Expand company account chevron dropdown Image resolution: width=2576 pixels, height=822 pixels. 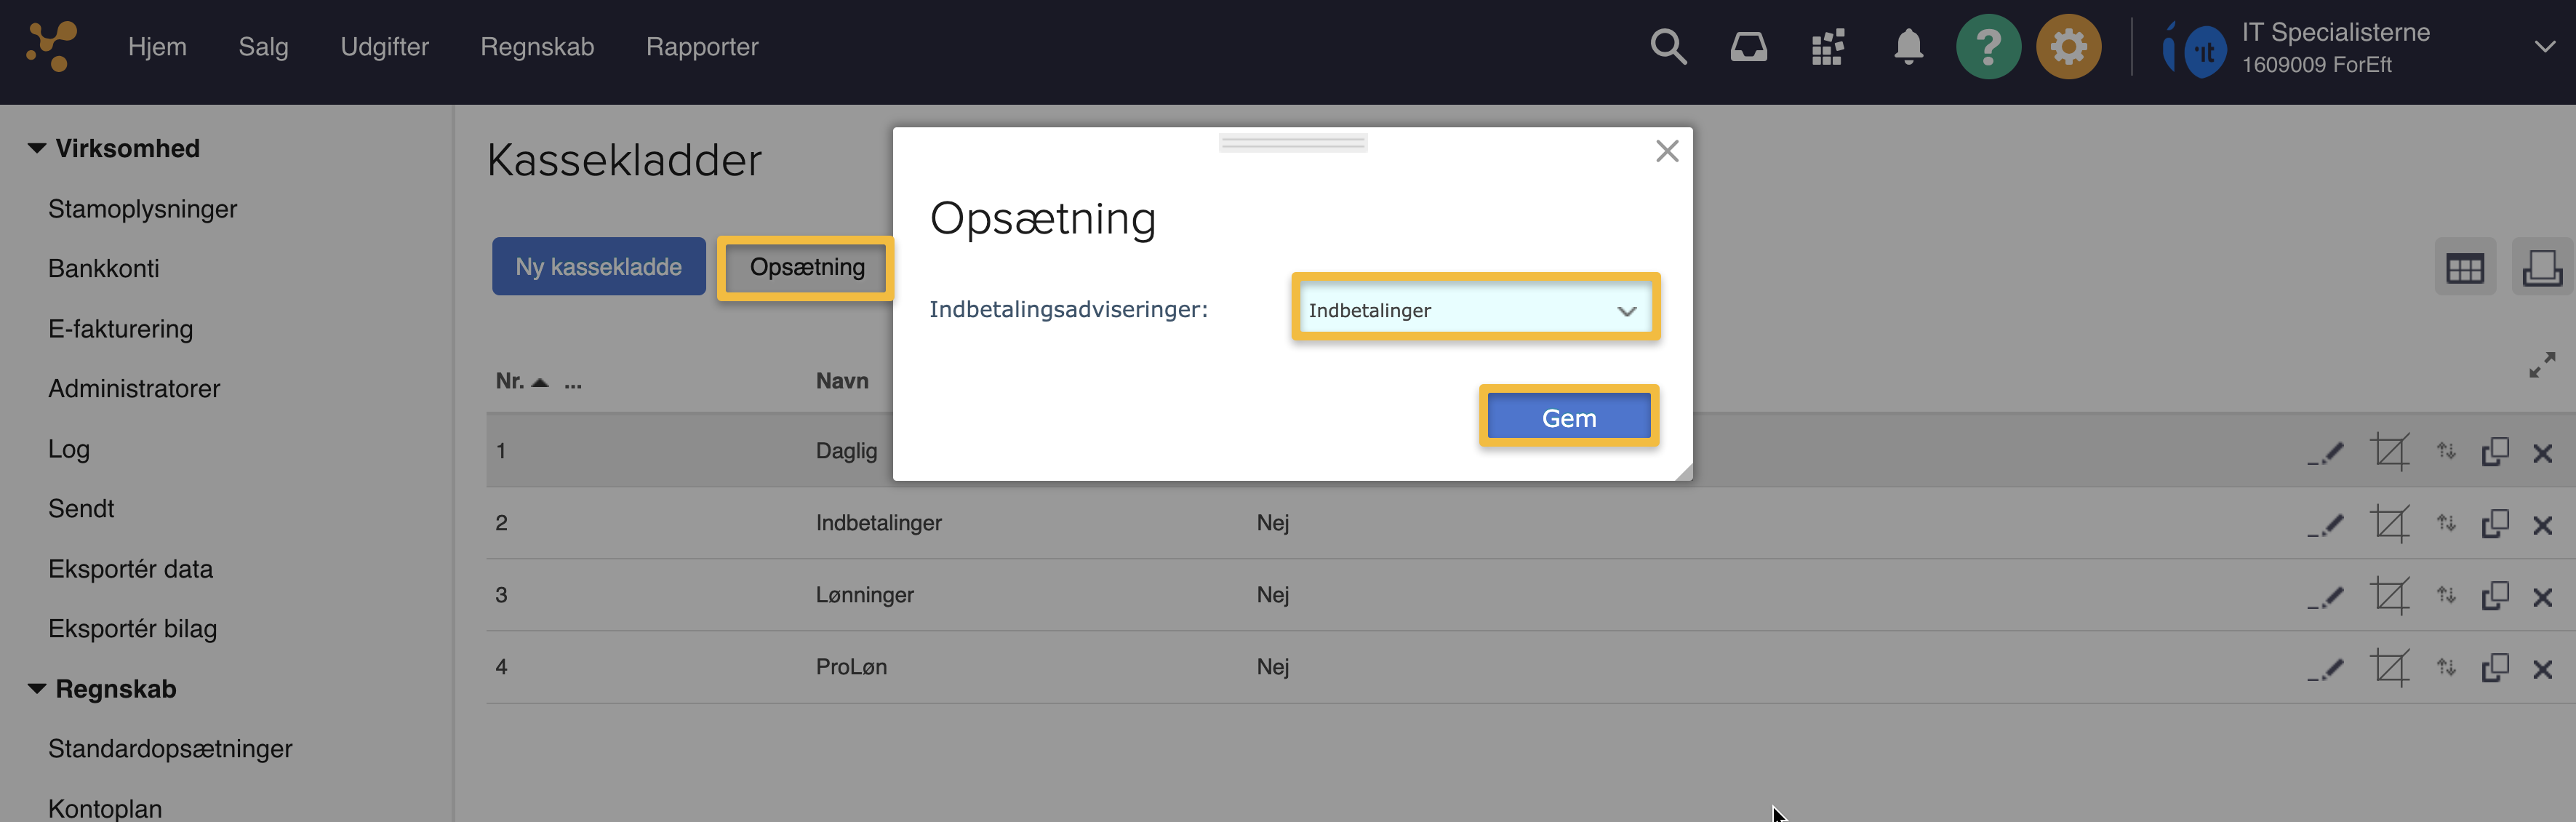pyautogui.click(x=2544, y=47)
